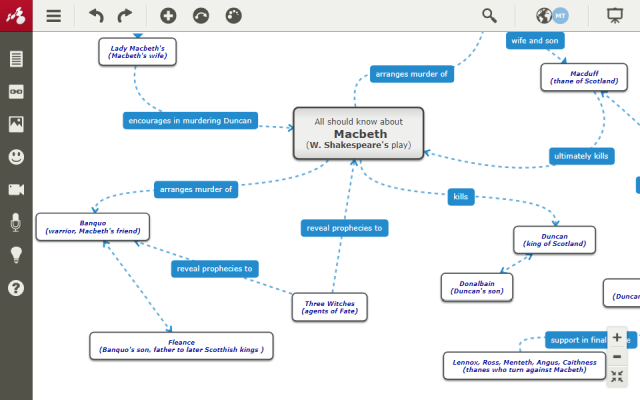This screenshot has height=400, width=640.
Task: Select the Banquo topic
Action: coord(93,227)
